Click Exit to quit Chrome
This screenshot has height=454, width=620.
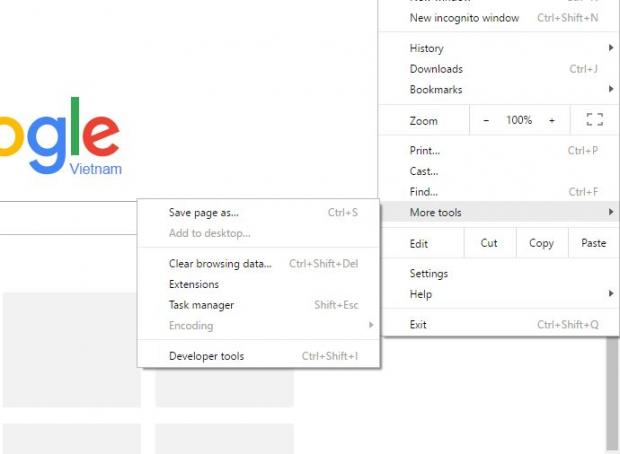(x=418, y=325)
